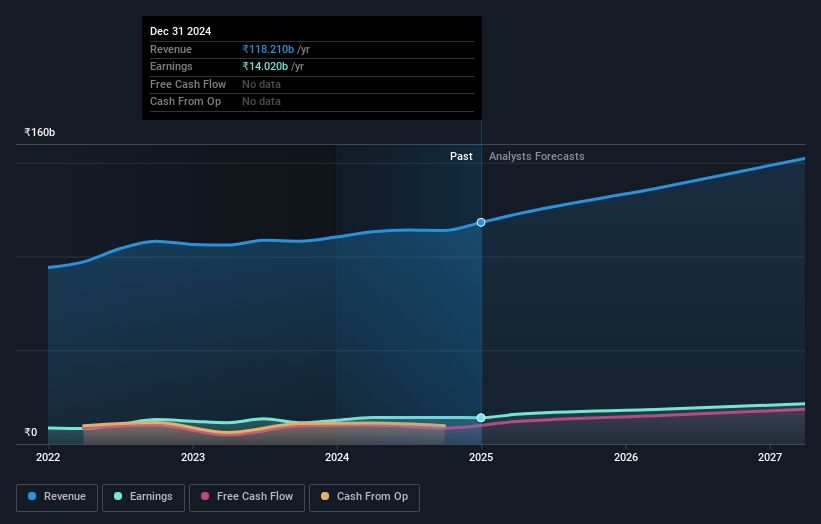Screen dimensions: 821x524
Task: Click the pink Free Cash Flow dot
Action: [205, 496]
